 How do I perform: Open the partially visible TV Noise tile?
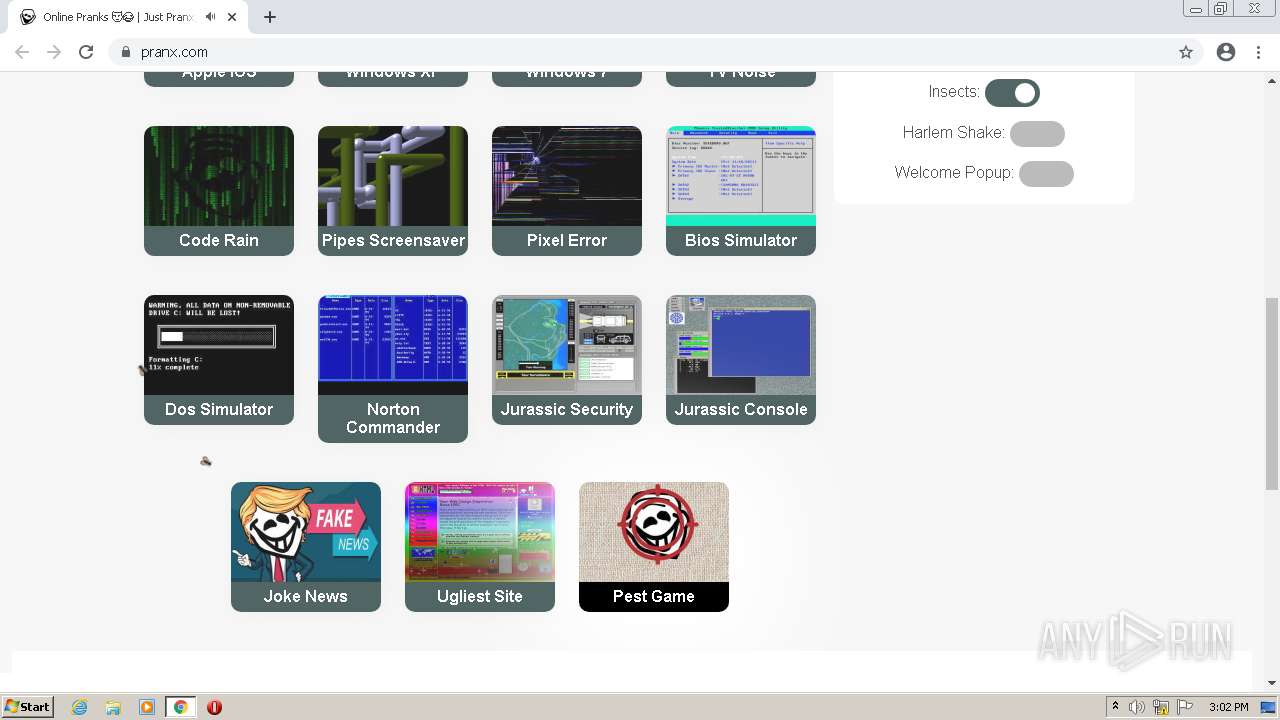coord(741,79)
